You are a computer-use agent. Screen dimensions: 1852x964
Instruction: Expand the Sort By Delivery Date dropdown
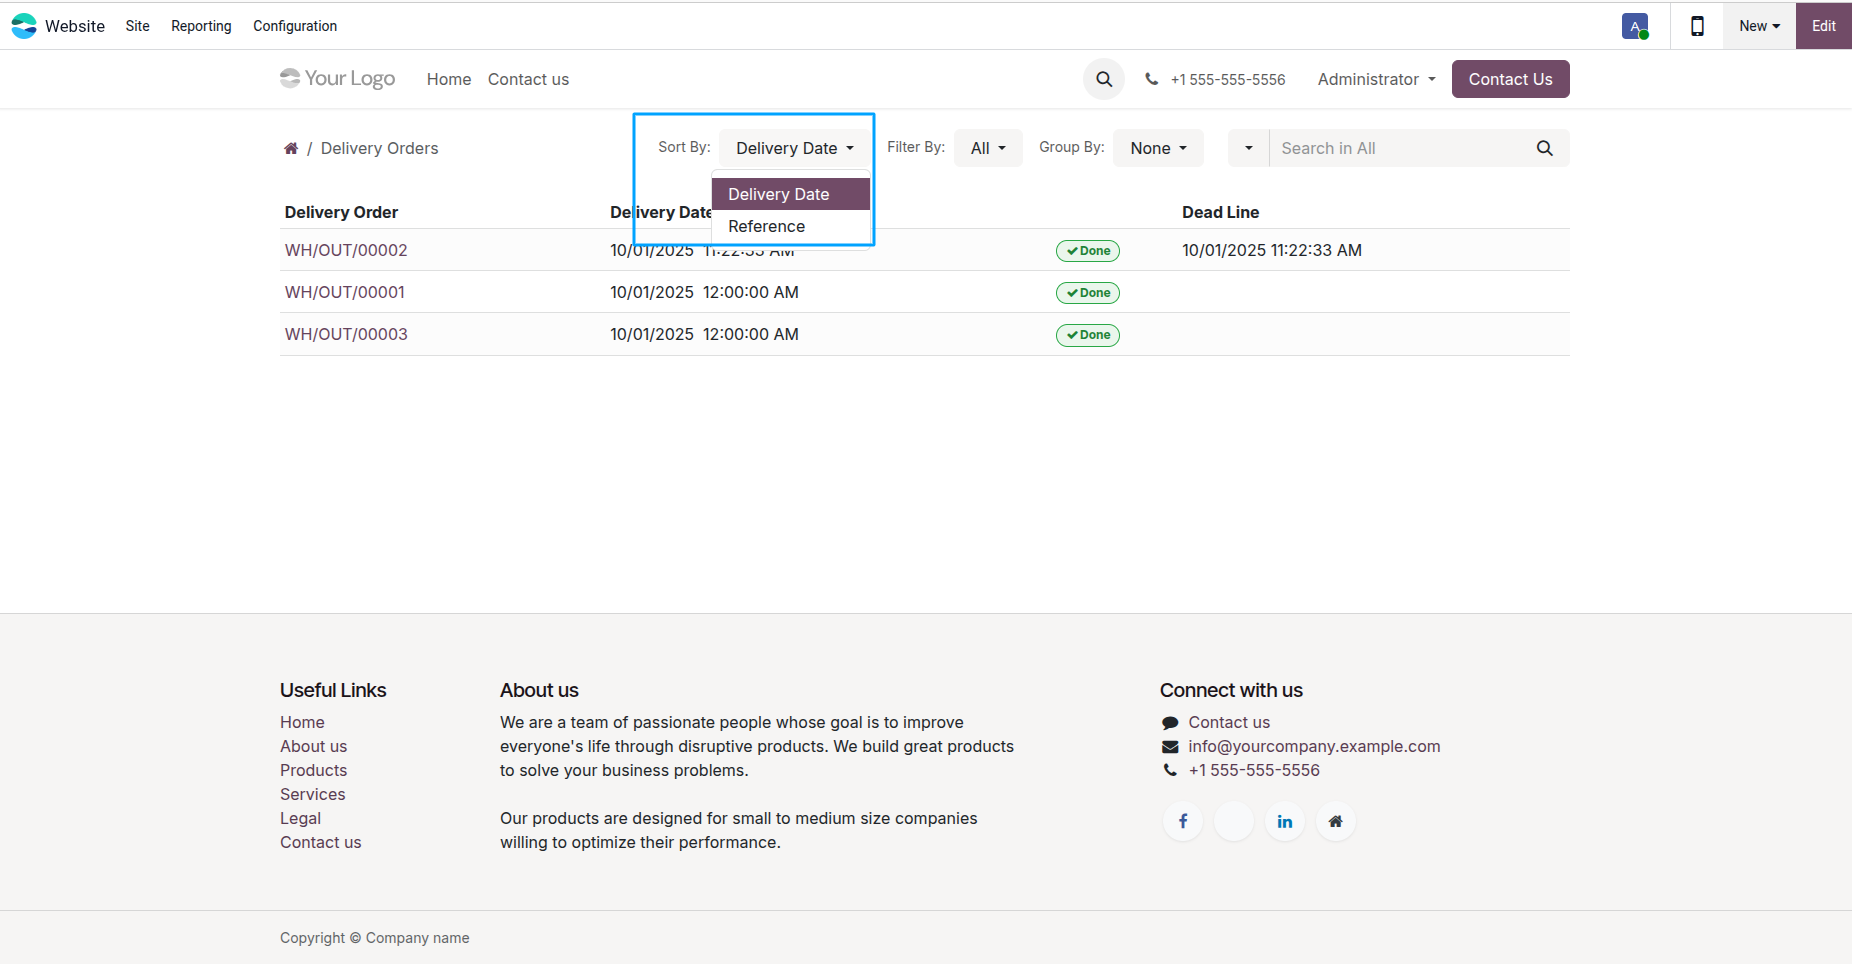tap(795, 148)
